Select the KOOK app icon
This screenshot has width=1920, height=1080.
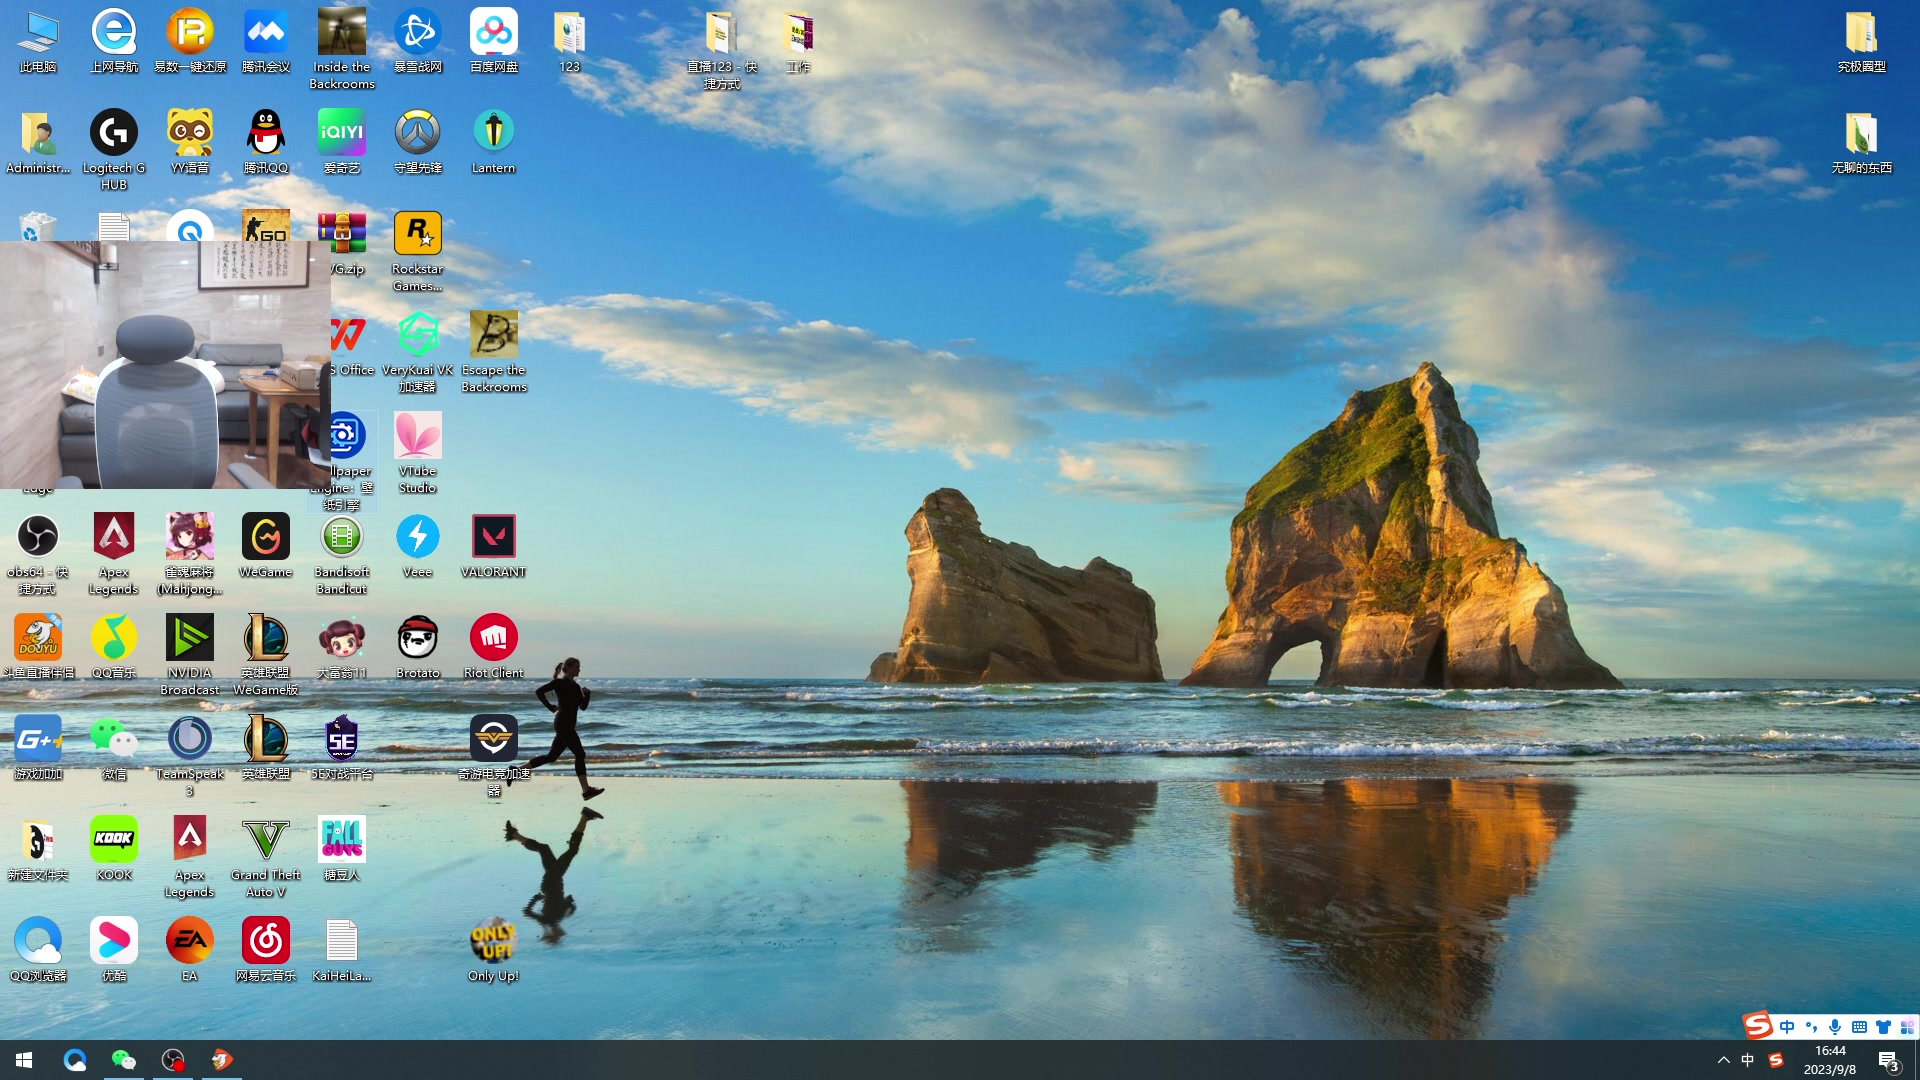(114, 840)
